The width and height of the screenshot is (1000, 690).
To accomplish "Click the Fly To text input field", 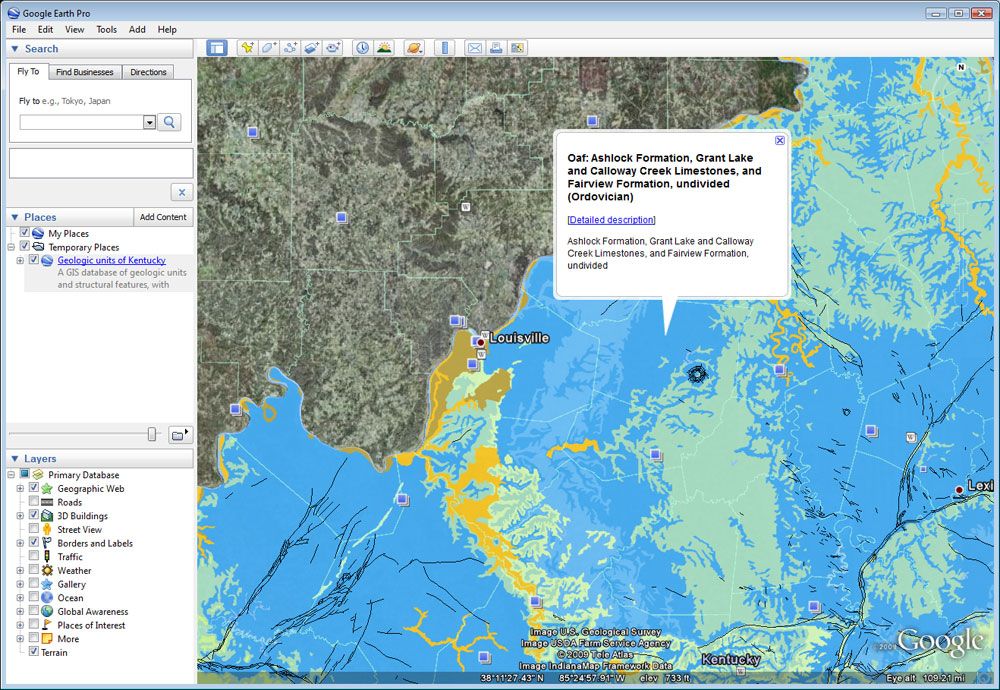I will pos(82,122).
